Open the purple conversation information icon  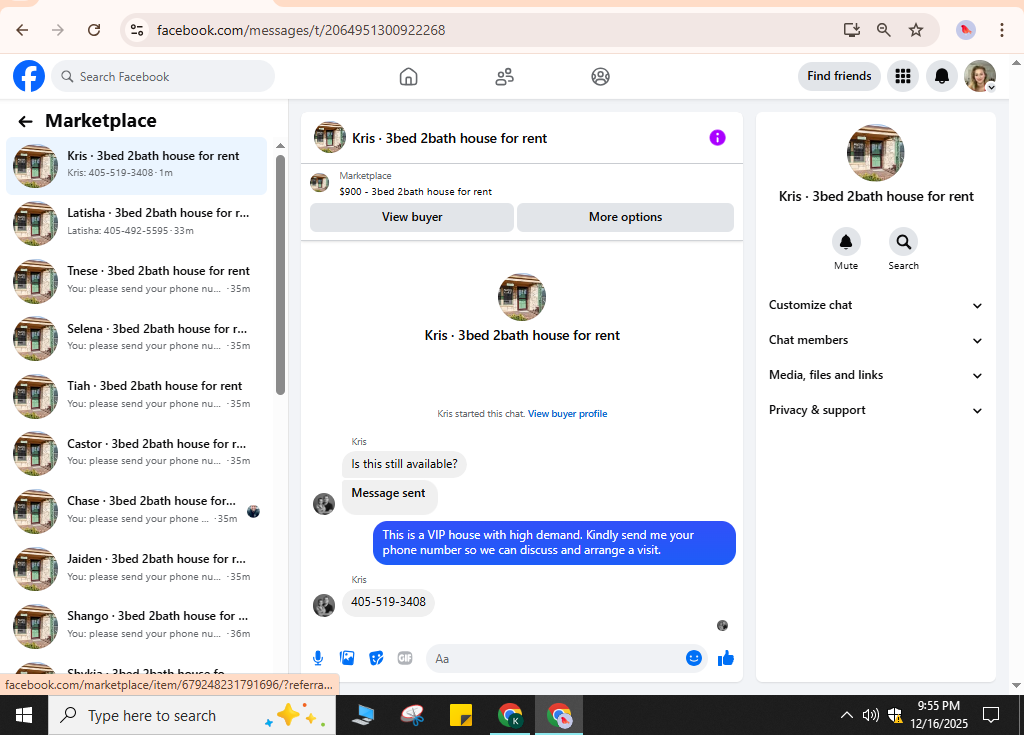pos(717,138)
